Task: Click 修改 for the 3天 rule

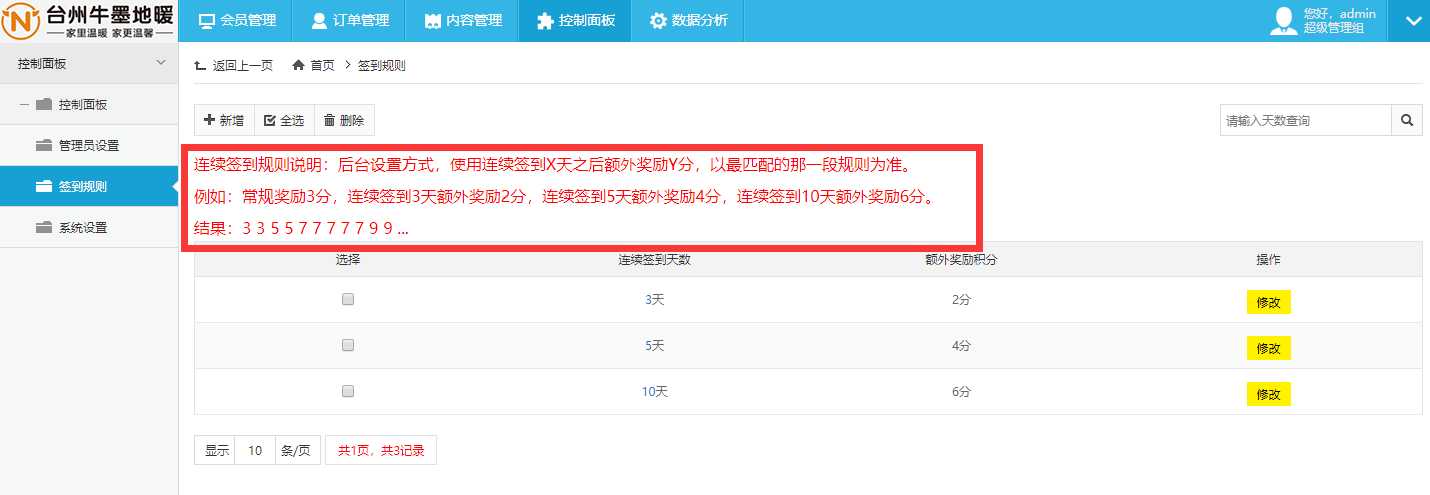Action: click(1269, 302)
